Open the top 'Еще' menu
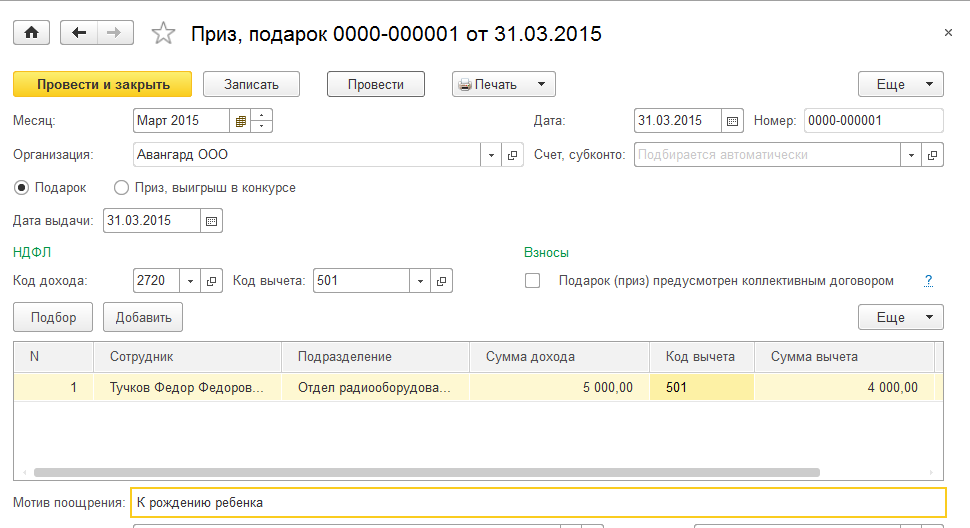The height and width of the screenshot is (528, 970). pos(901,84)
